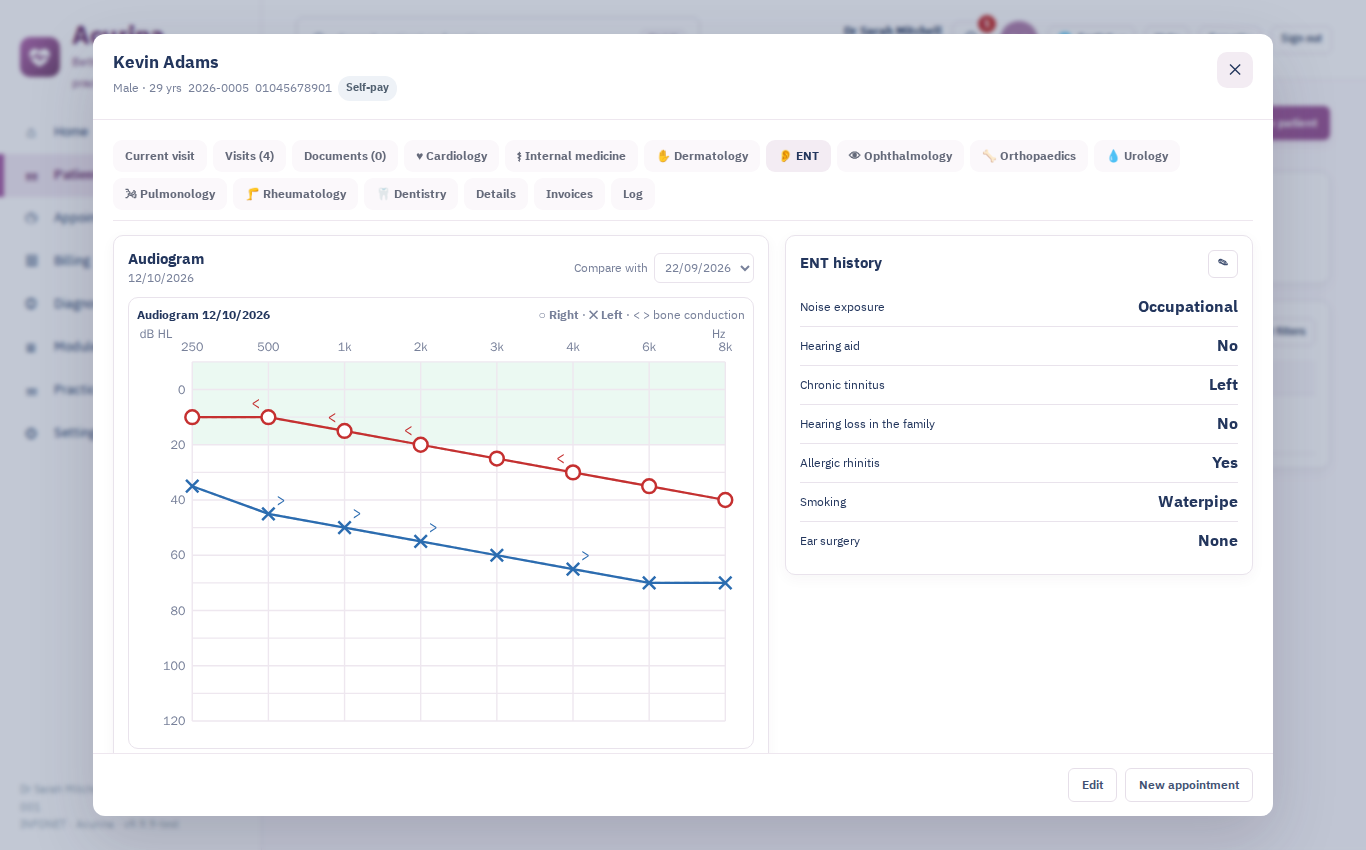This screenshot has width=1366, height=850.
Task: Edit ENT history with the pencil icon
Action: [x=1222, y=264]
